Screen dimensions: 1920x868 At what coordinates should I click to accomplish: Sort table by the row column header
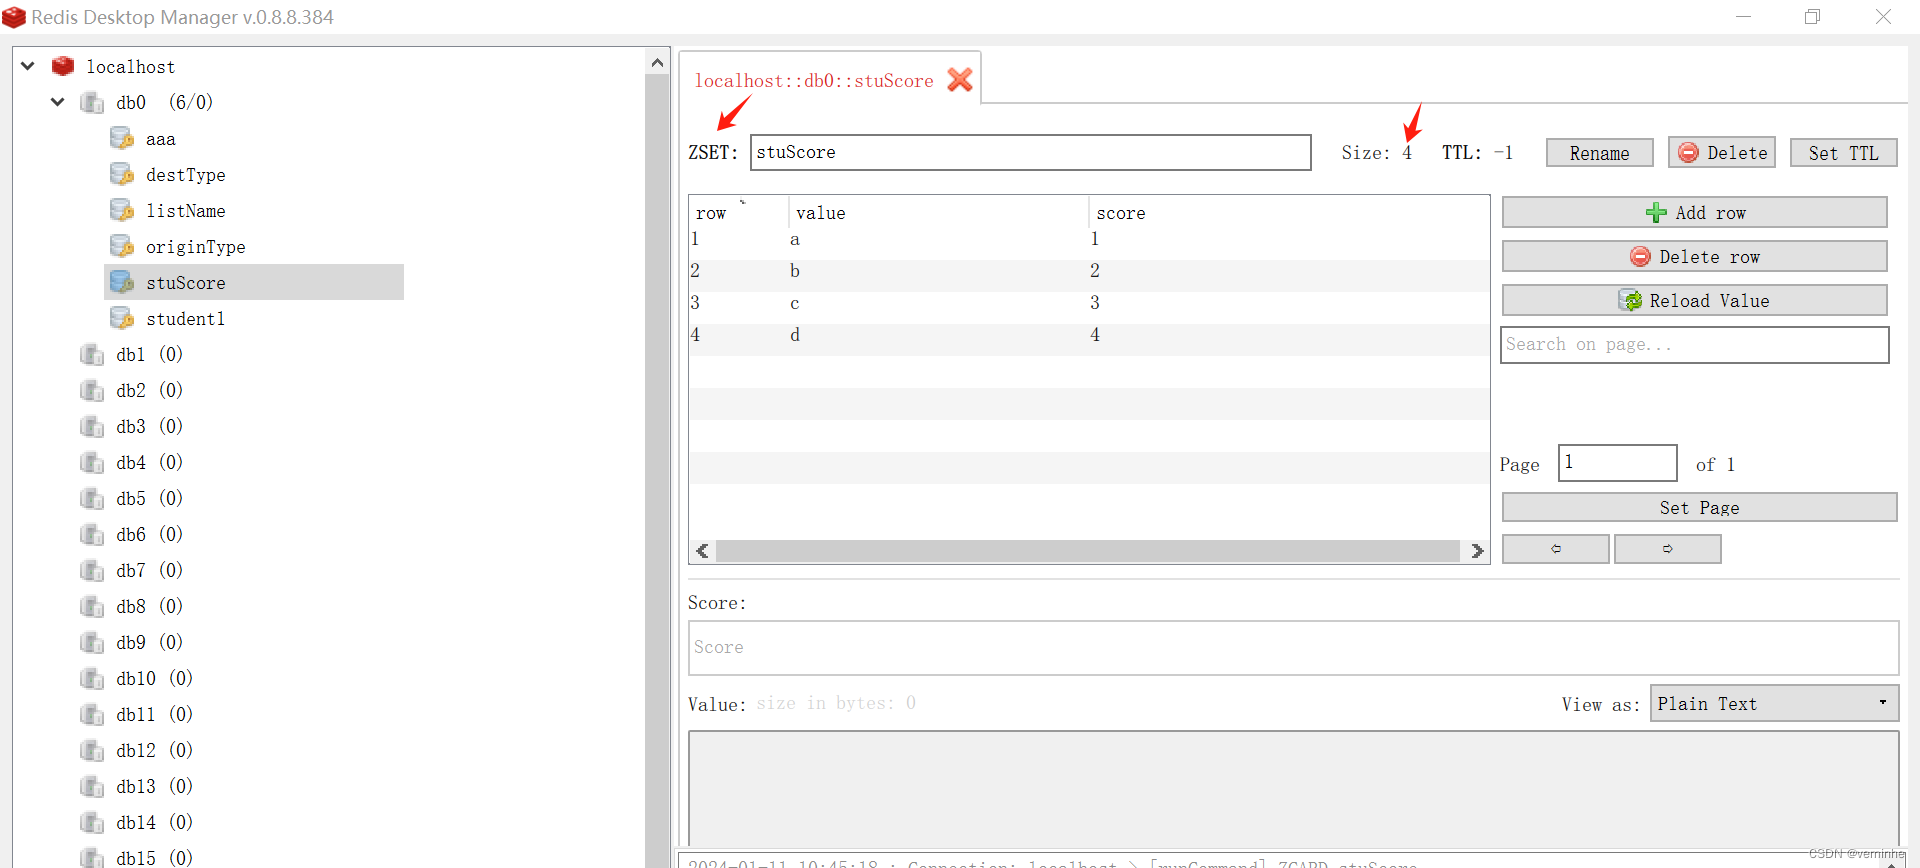click(x=739, y=212)
